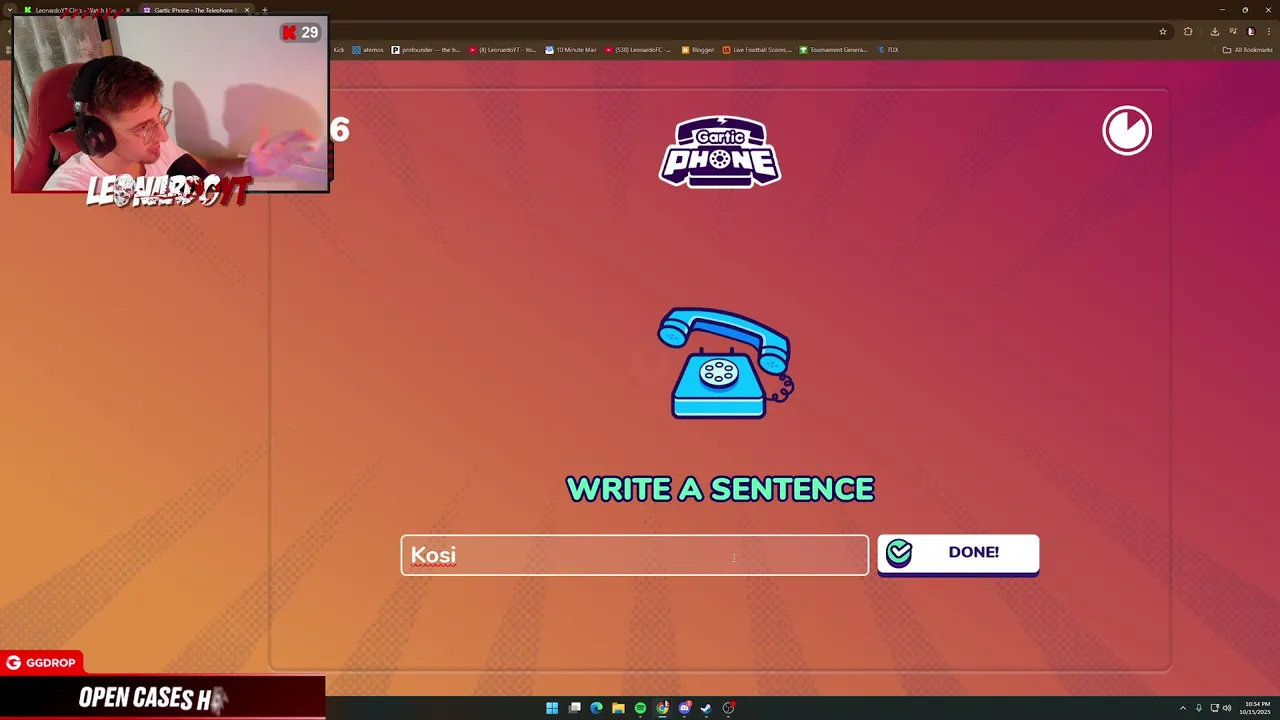The height and width of the screenshot is (720, 1280).
Task: Open the volume tray icon
Action: pyautogui.click(x=1227, y=708)
